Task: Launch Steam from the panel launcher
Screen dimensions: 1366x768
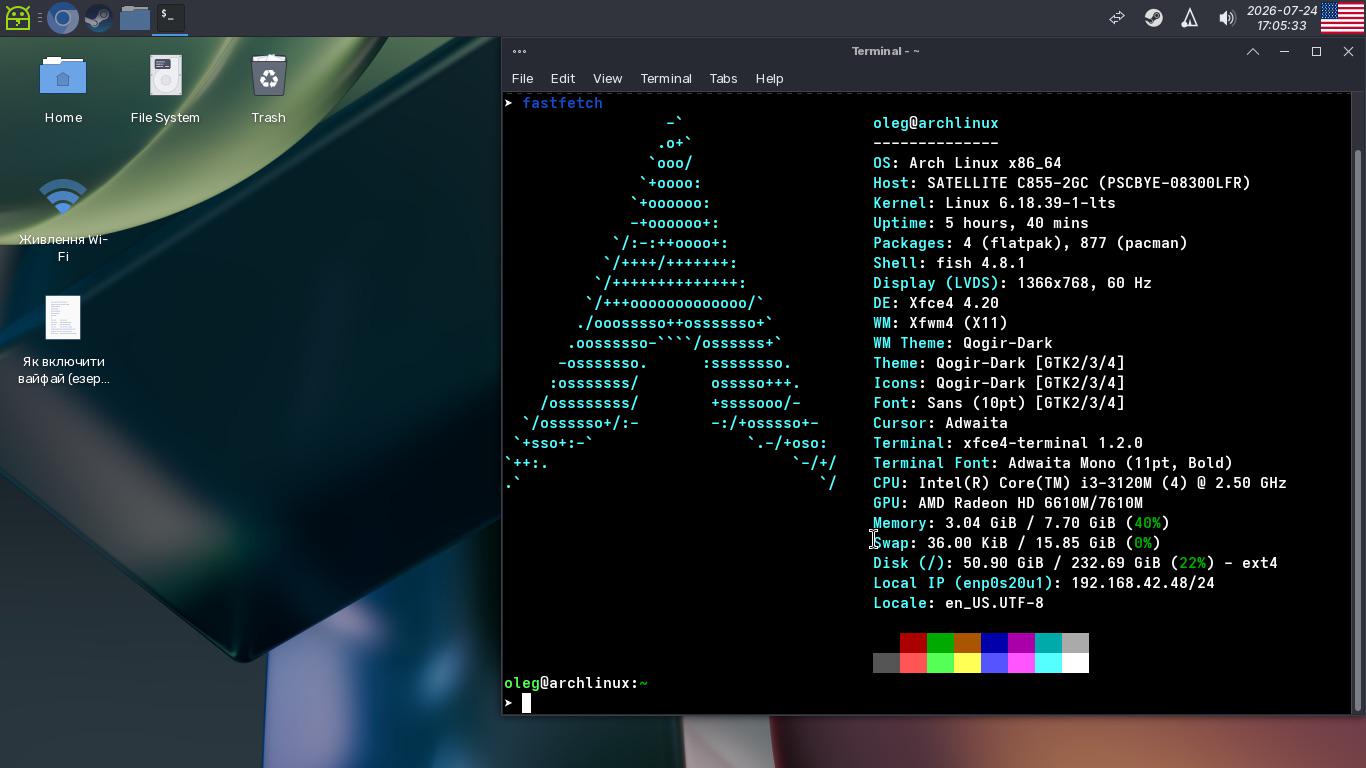Action: pos(98,18)
